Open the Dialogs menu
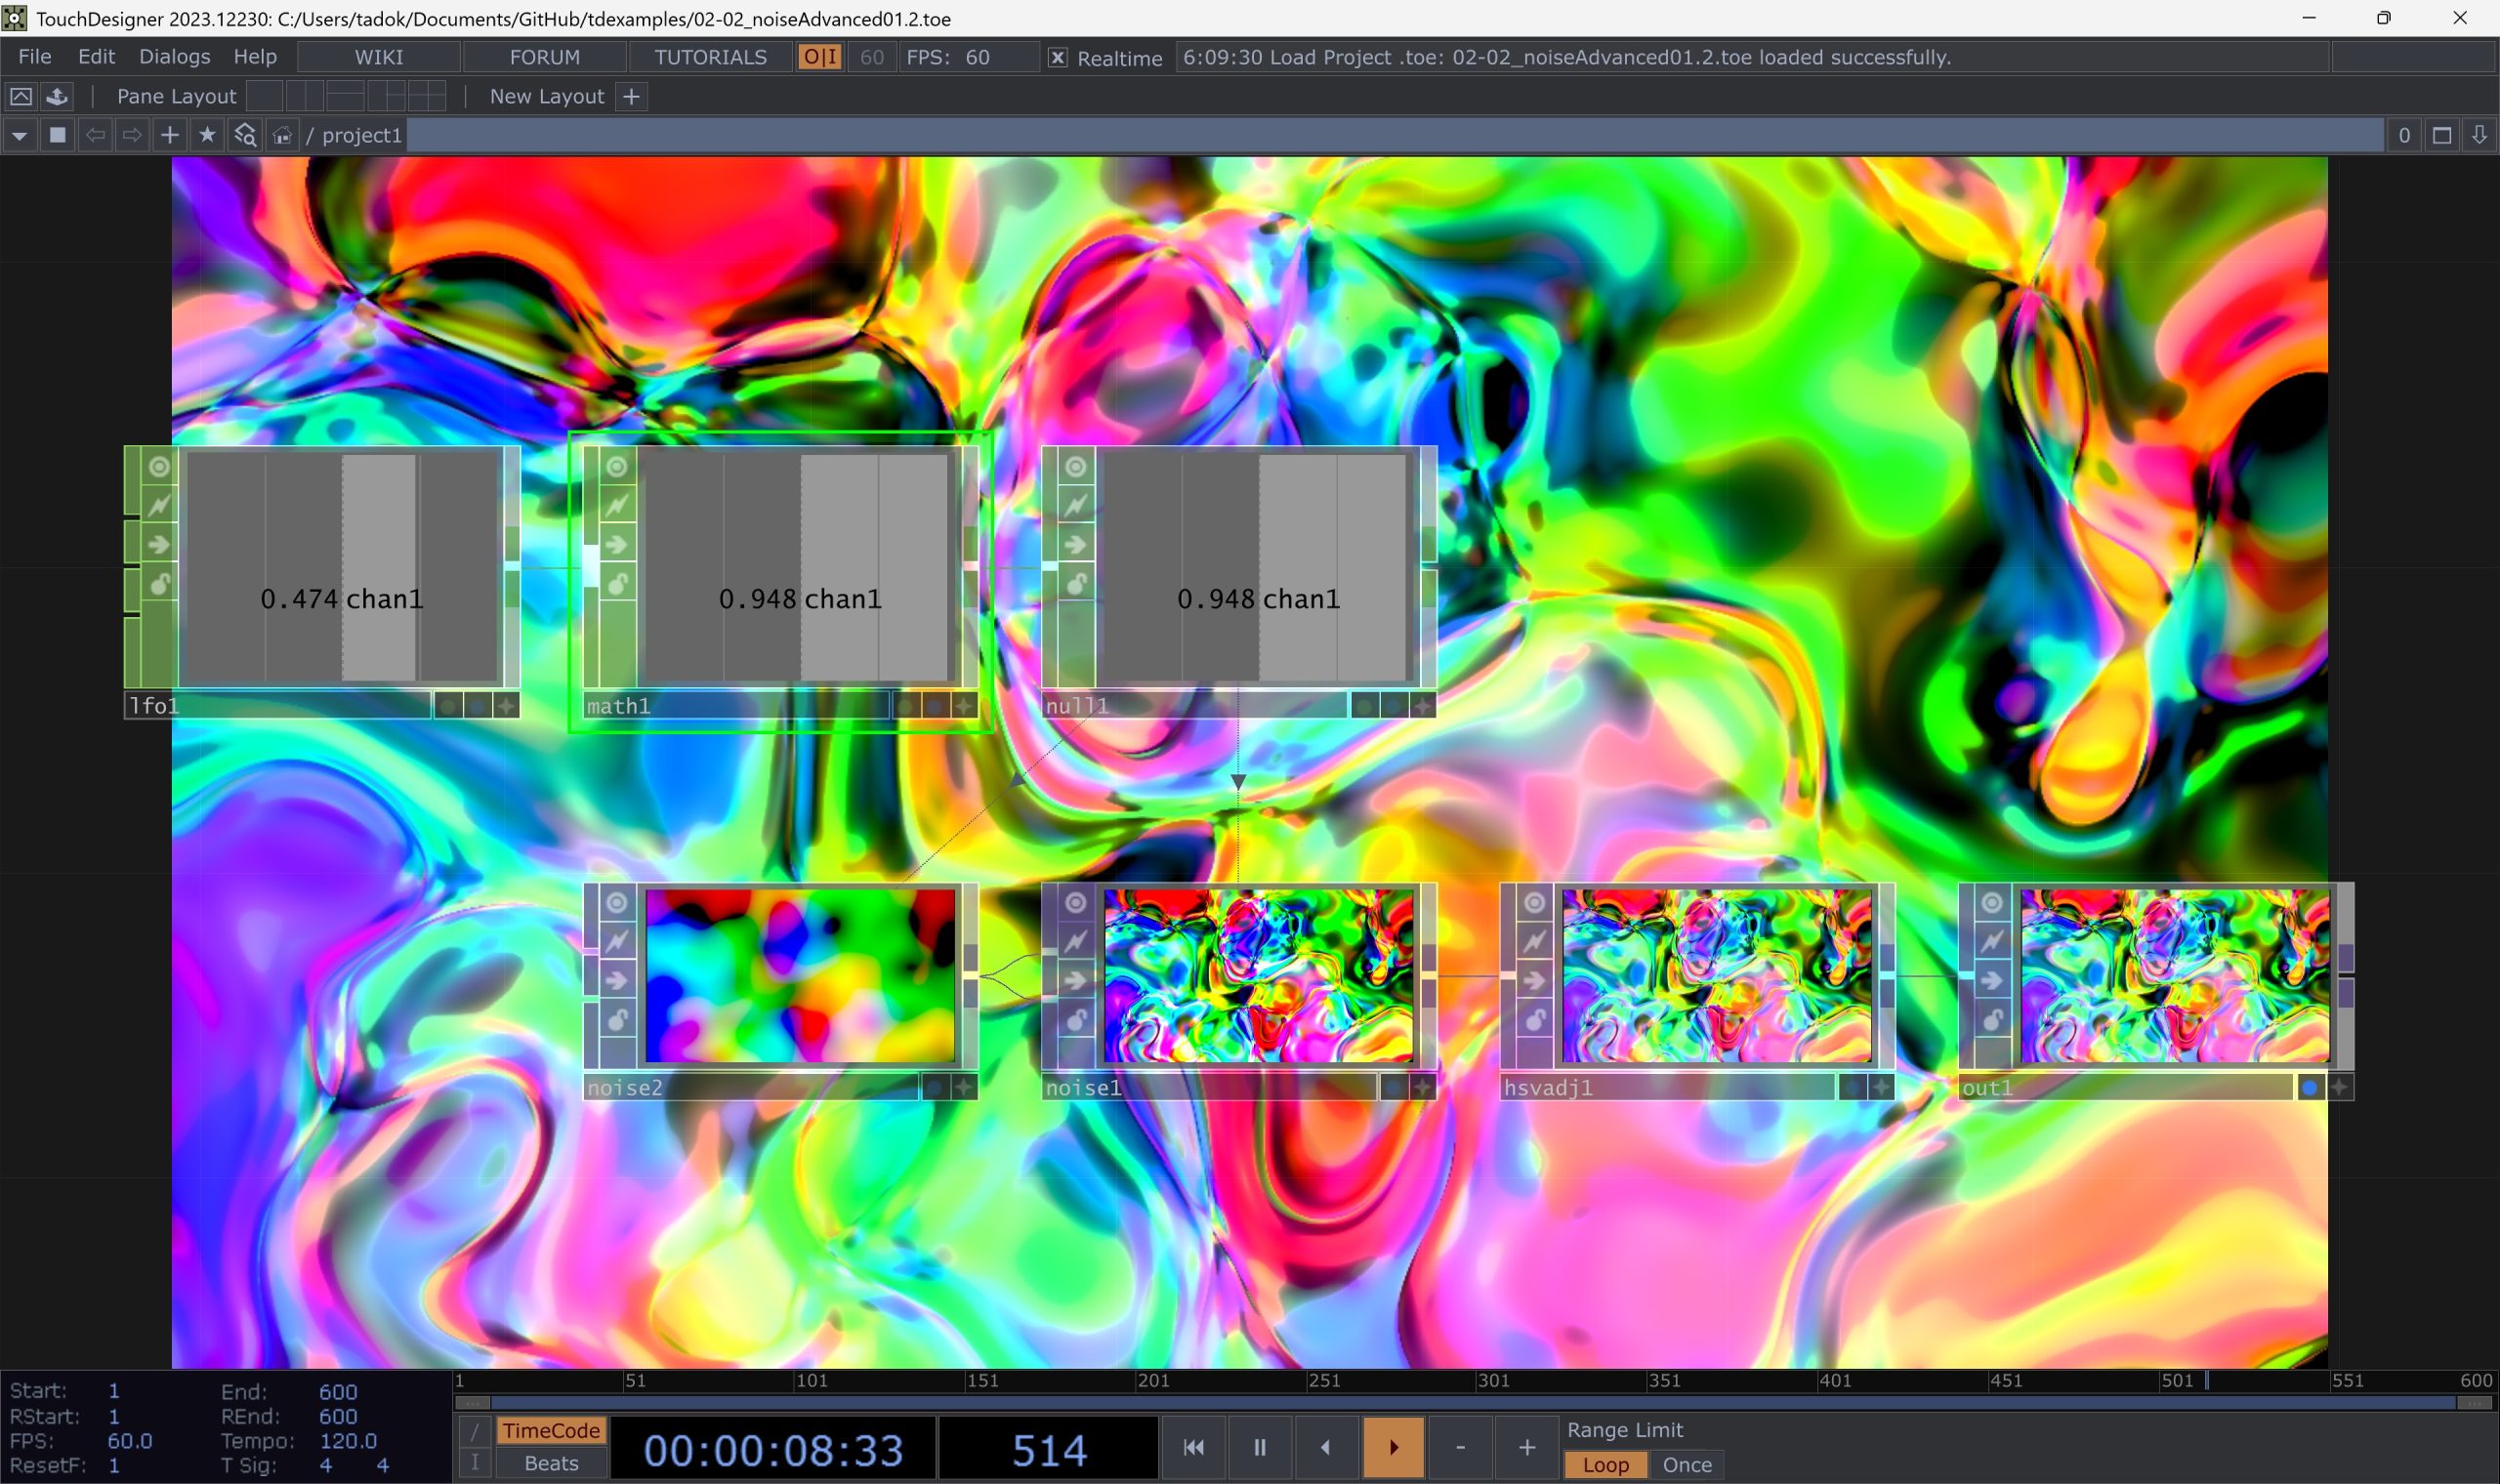Screen dimensions: 2500x1484 click(x=174, y=57)
